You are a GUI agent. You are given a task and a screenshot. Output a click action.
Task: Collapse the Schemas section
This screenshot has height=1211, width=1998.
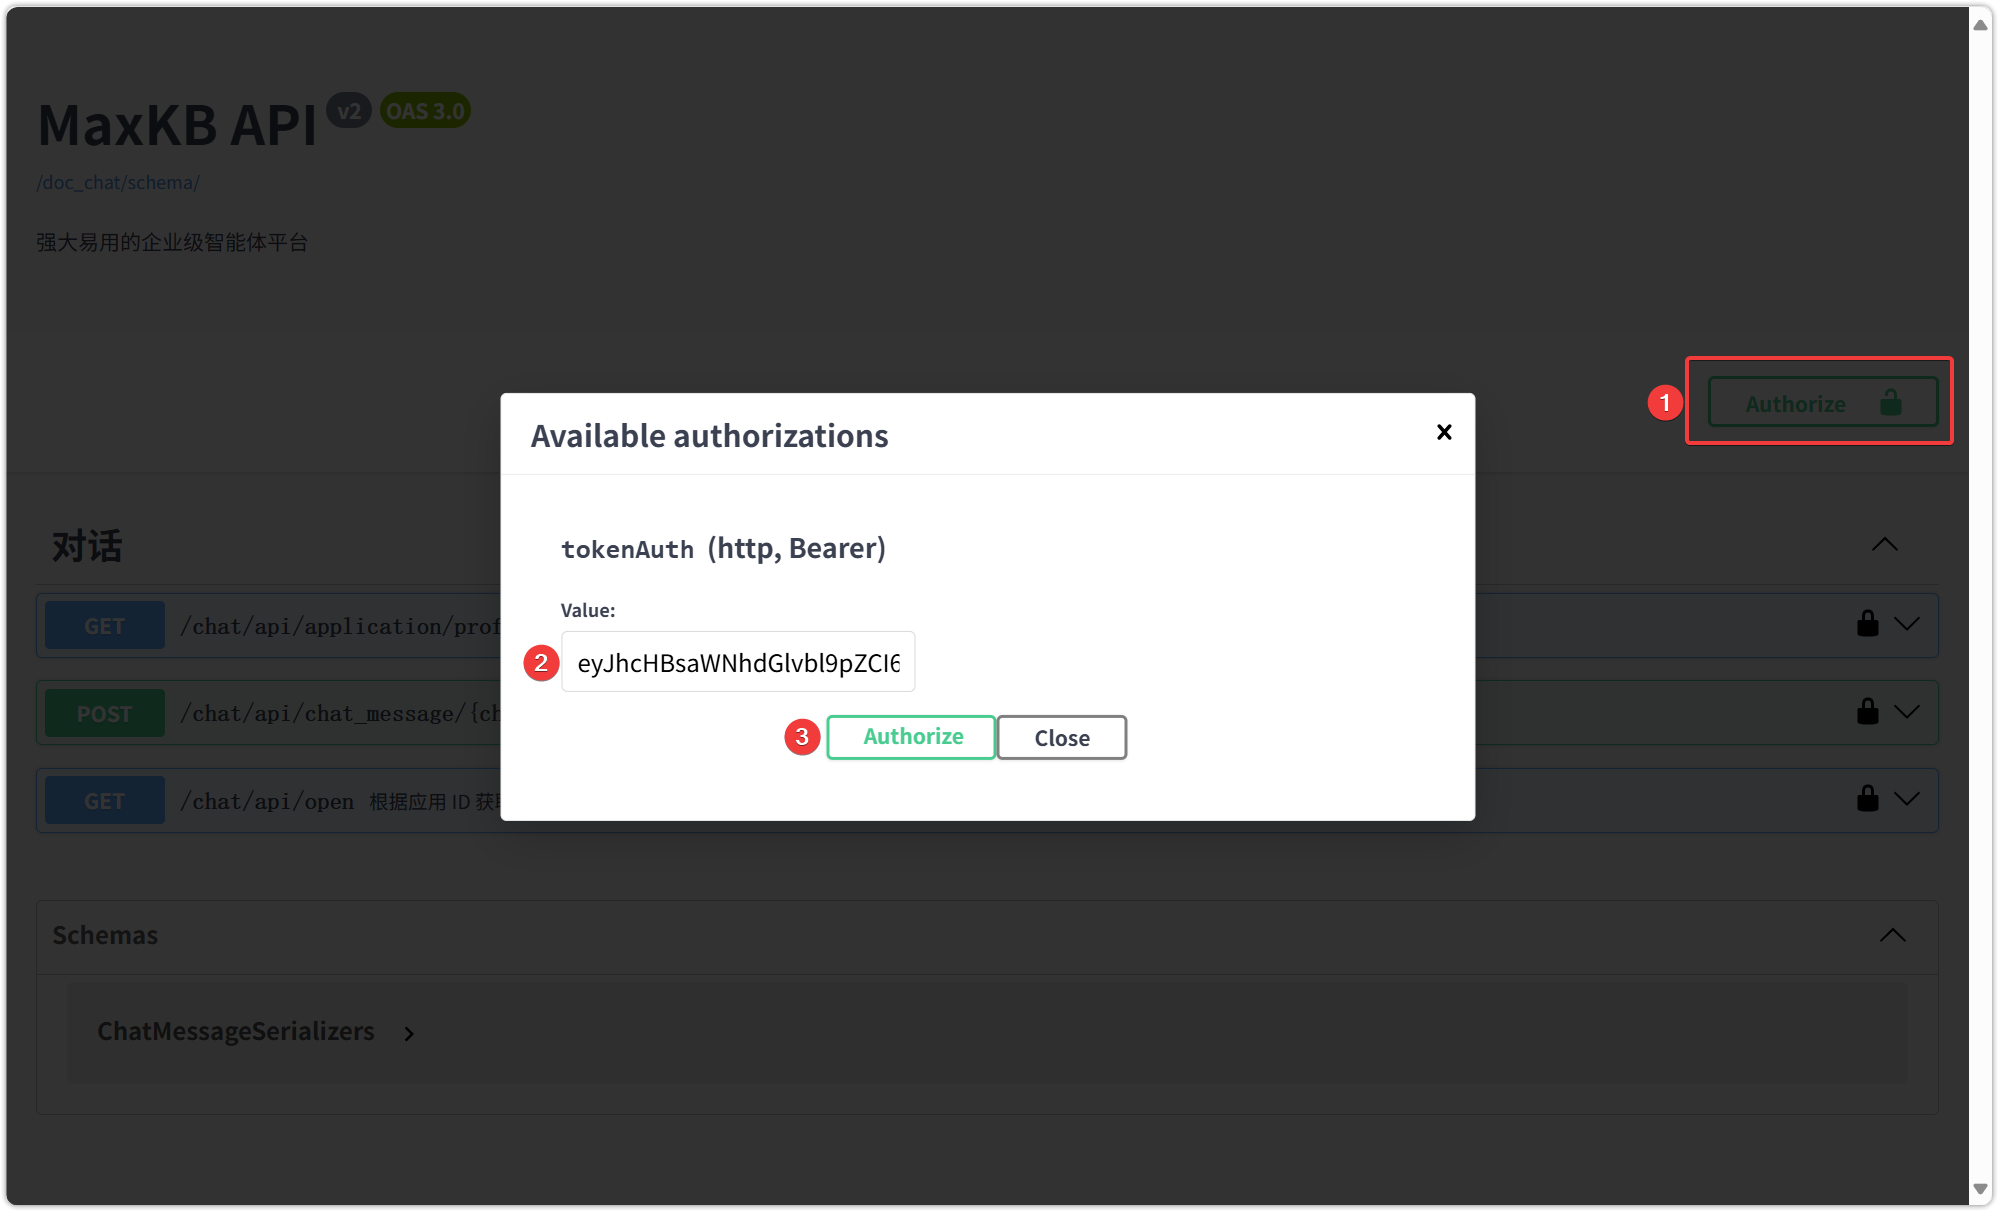(x=1892, y=935)
